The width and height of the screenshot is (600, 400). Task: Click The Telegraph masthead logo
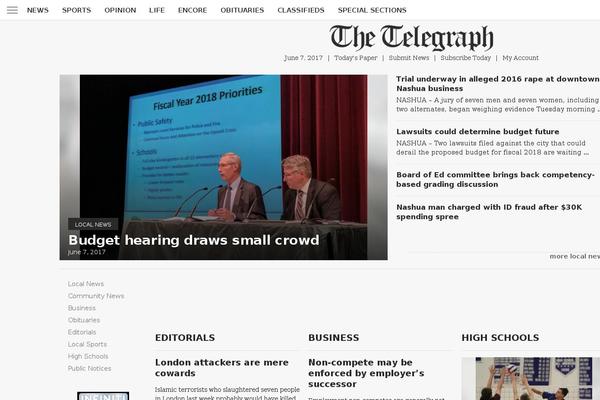click(x=411, y=38)
